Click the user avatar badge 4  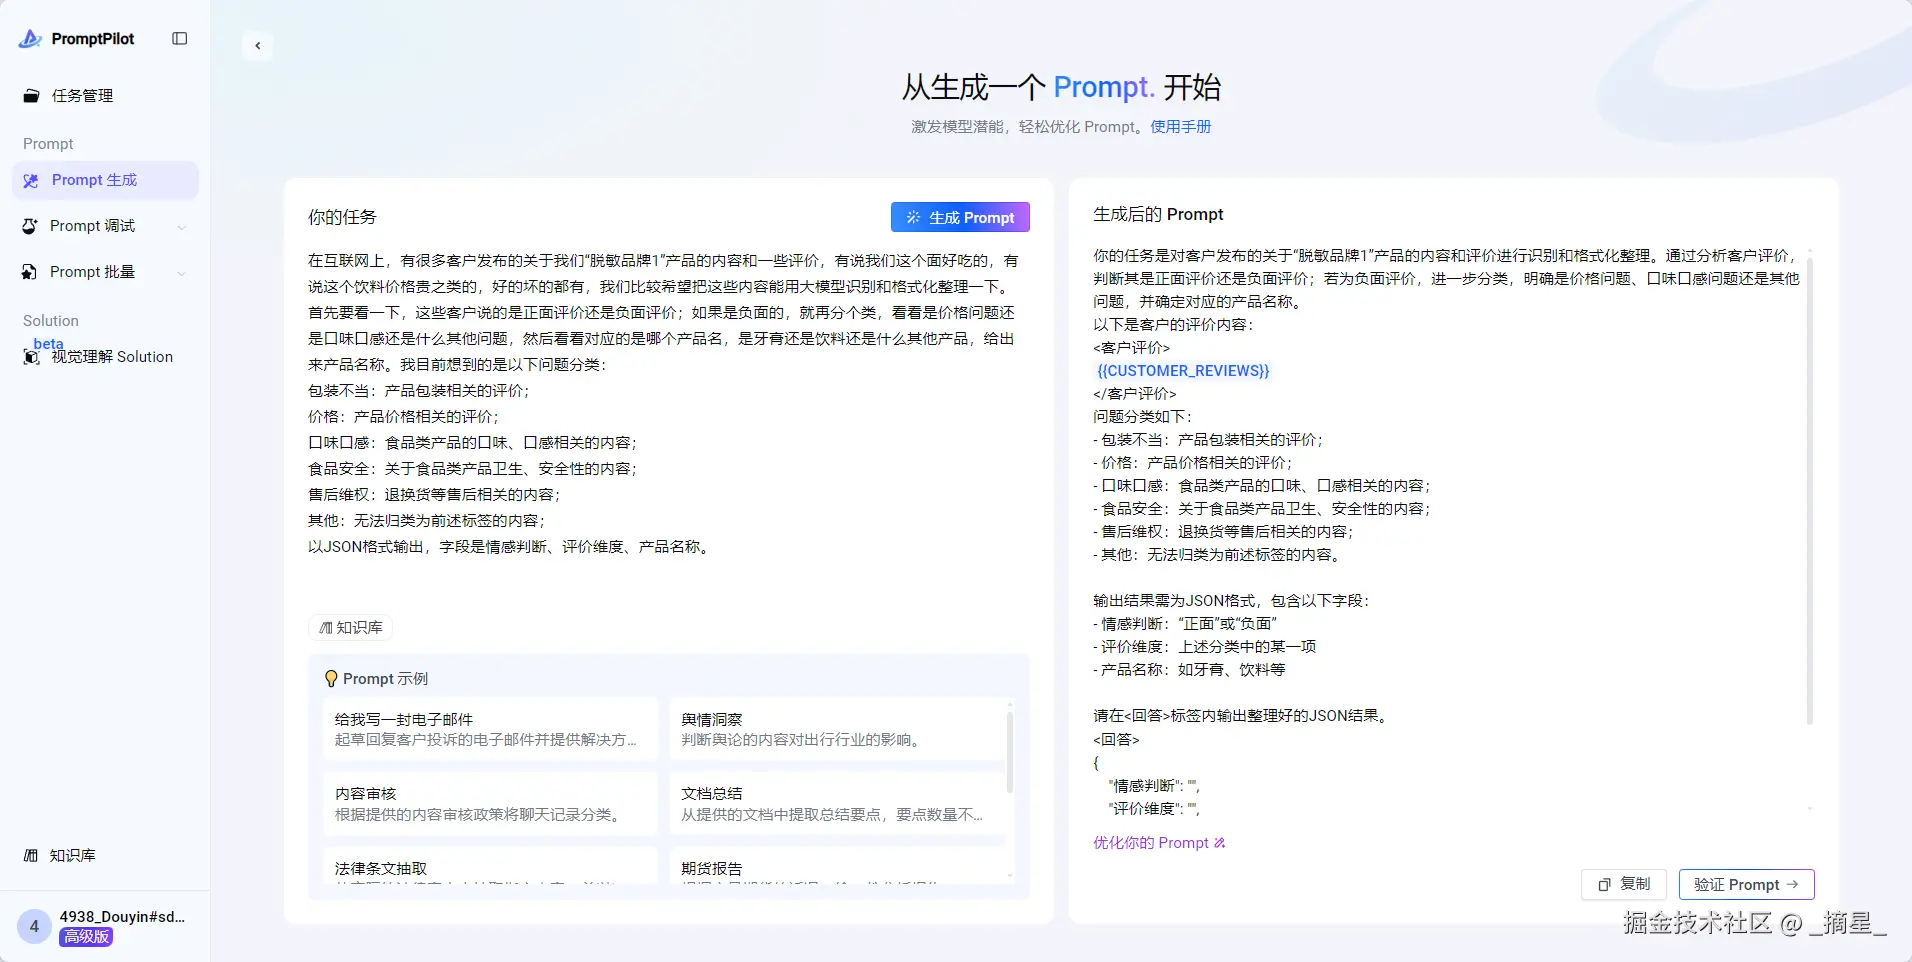tap(34, 927)
